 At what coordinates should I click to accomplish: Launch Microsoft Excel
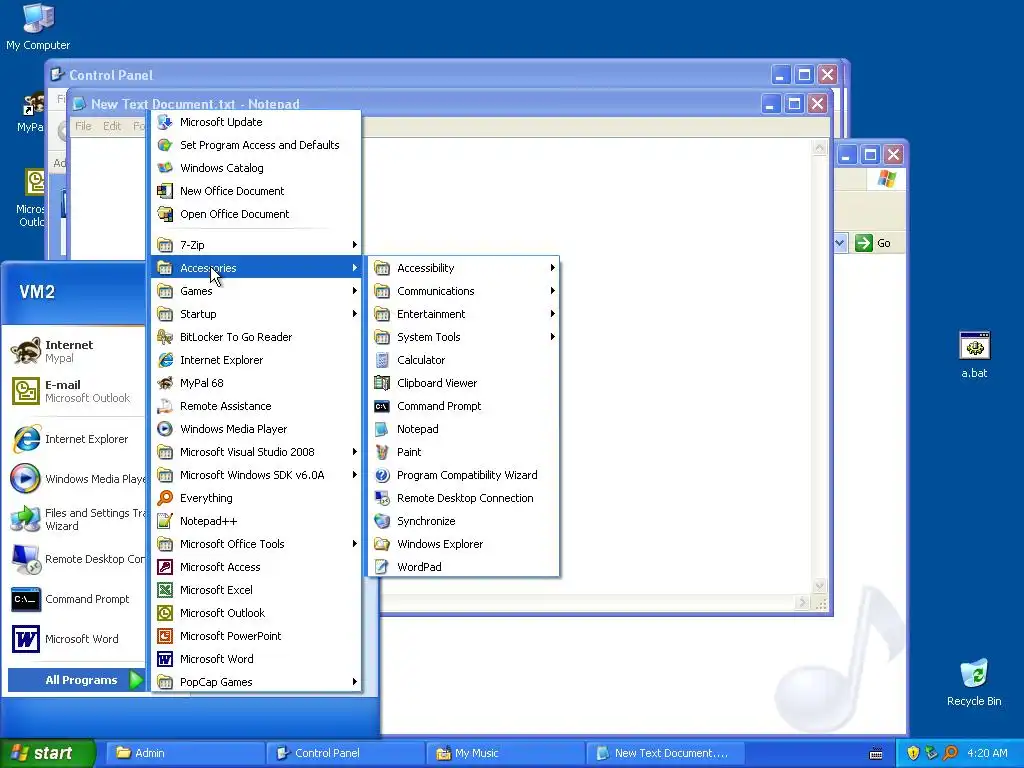point(256,590)
